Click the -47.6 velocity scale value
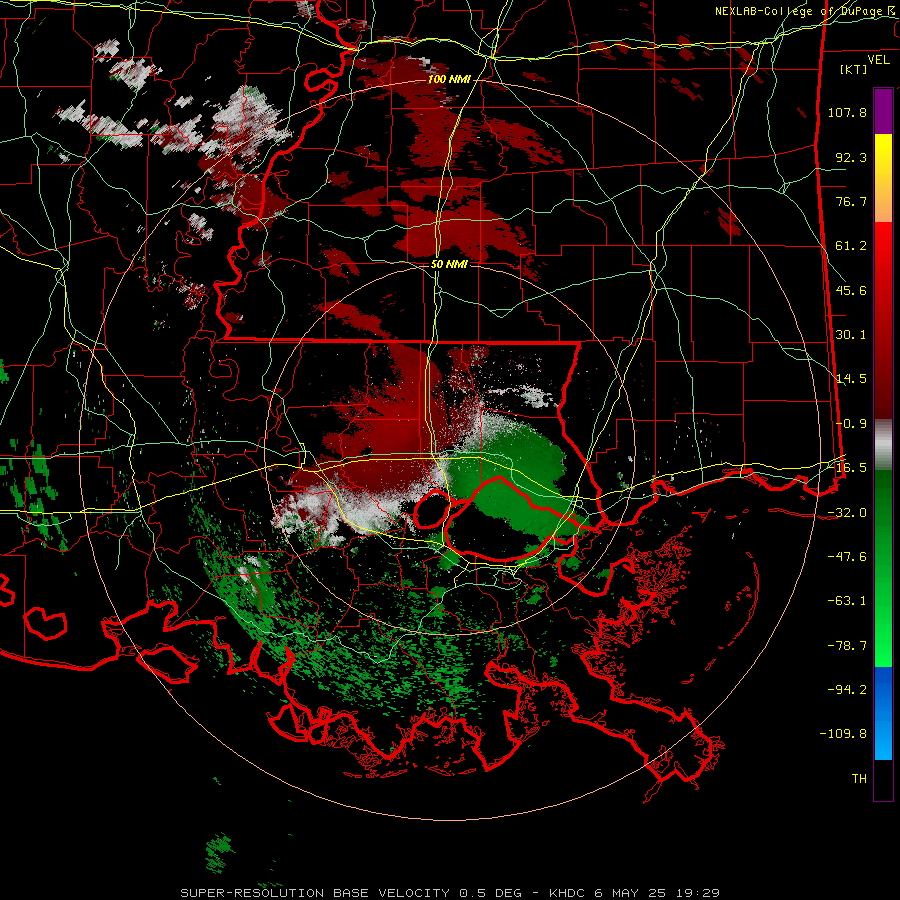 [847, 557]
